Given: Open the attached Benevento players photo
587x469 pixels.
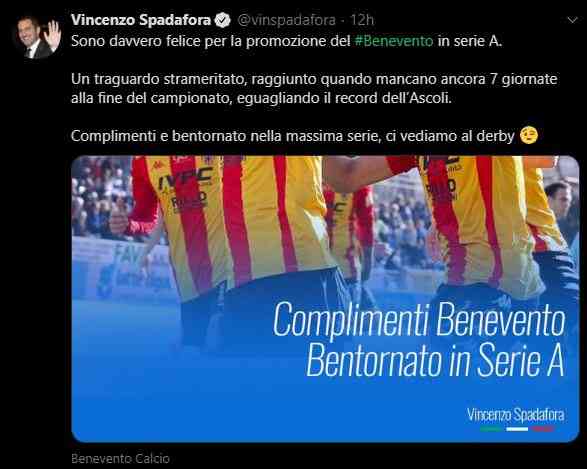Looking at the screenshot, I should (x=325, y=299).
